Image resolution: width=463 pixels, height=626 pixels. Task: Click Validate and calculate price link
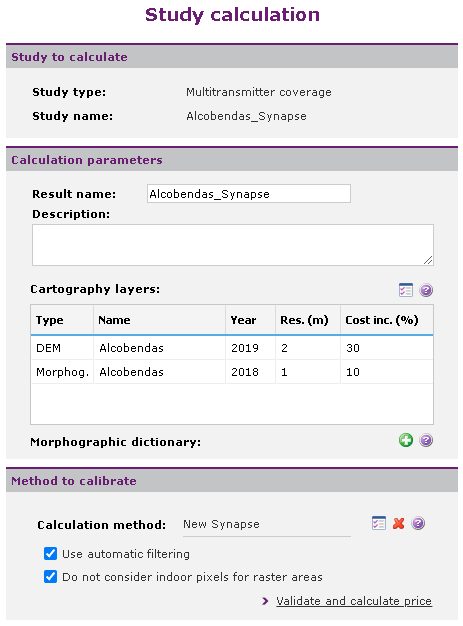(x=354, y=601)
